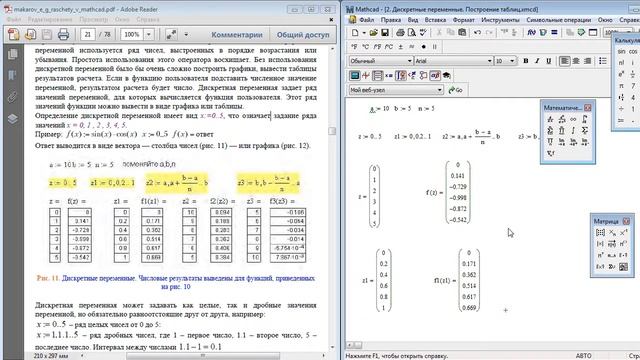Open the Mathcad Файл menu
Image resolution: width=640 pixels, height=360 pixels.
click(367, 20)
